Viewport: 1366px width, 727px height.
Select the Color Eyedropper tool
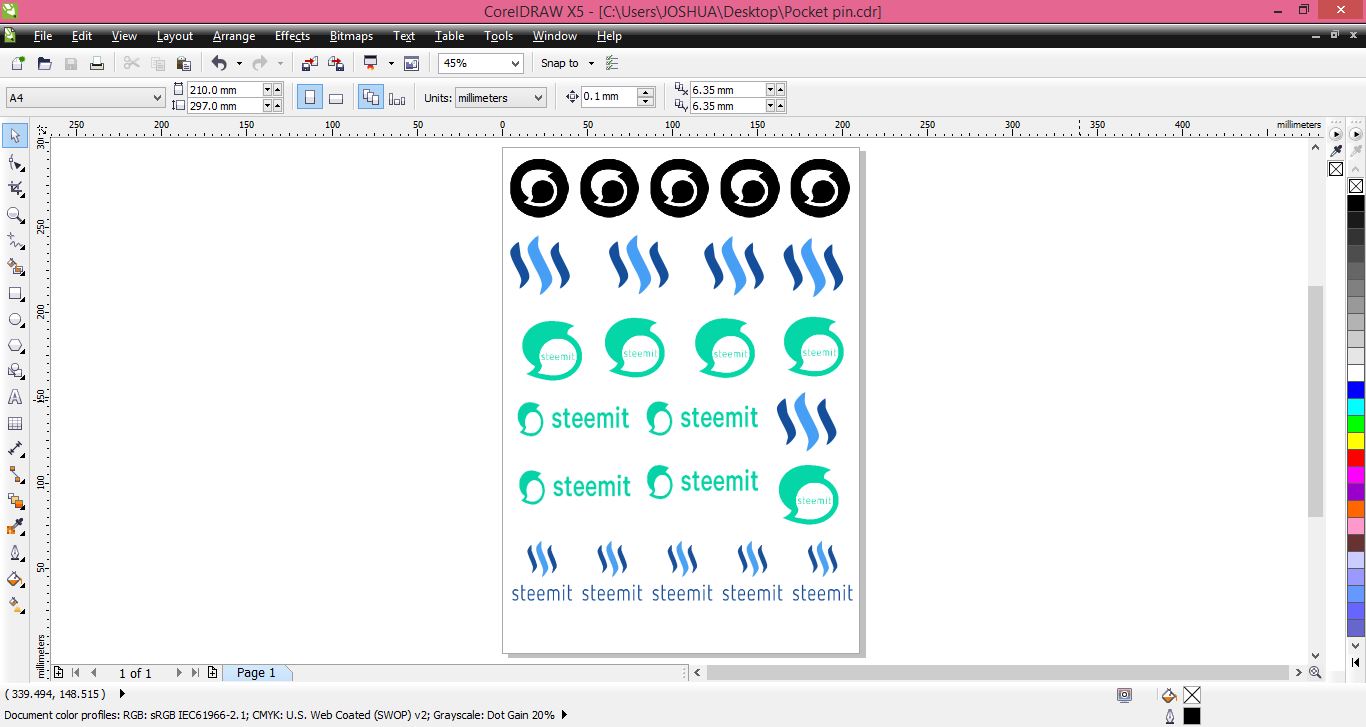pos(15,527)
